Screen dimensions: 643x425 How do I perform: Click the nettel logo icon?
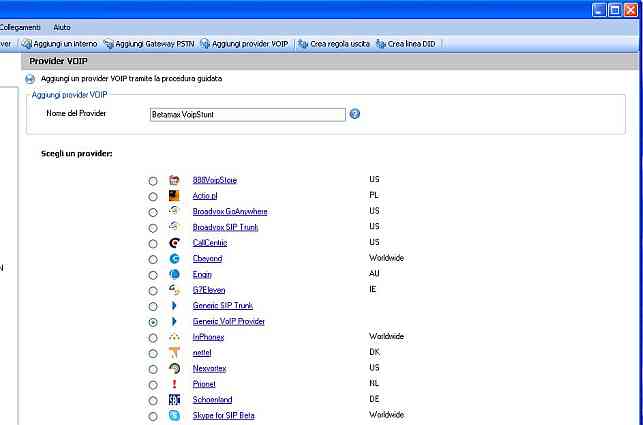click(174, 352)
